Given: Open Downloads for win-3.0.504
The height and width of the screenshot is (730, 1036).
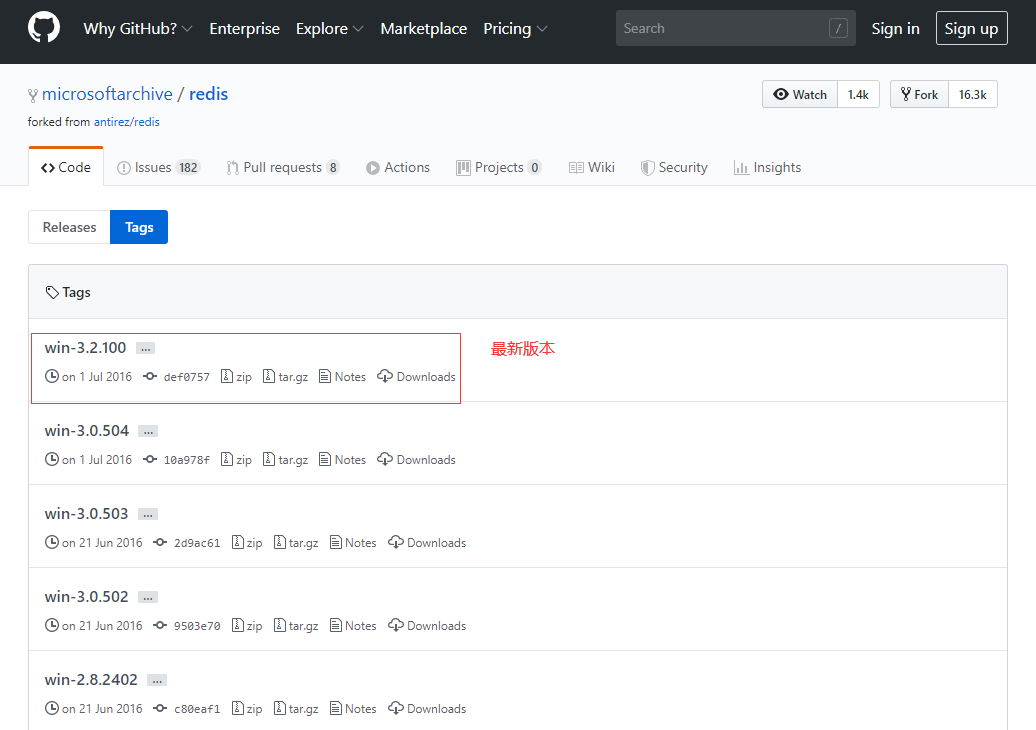Looking at the screenshot, I should coord(416,460).
